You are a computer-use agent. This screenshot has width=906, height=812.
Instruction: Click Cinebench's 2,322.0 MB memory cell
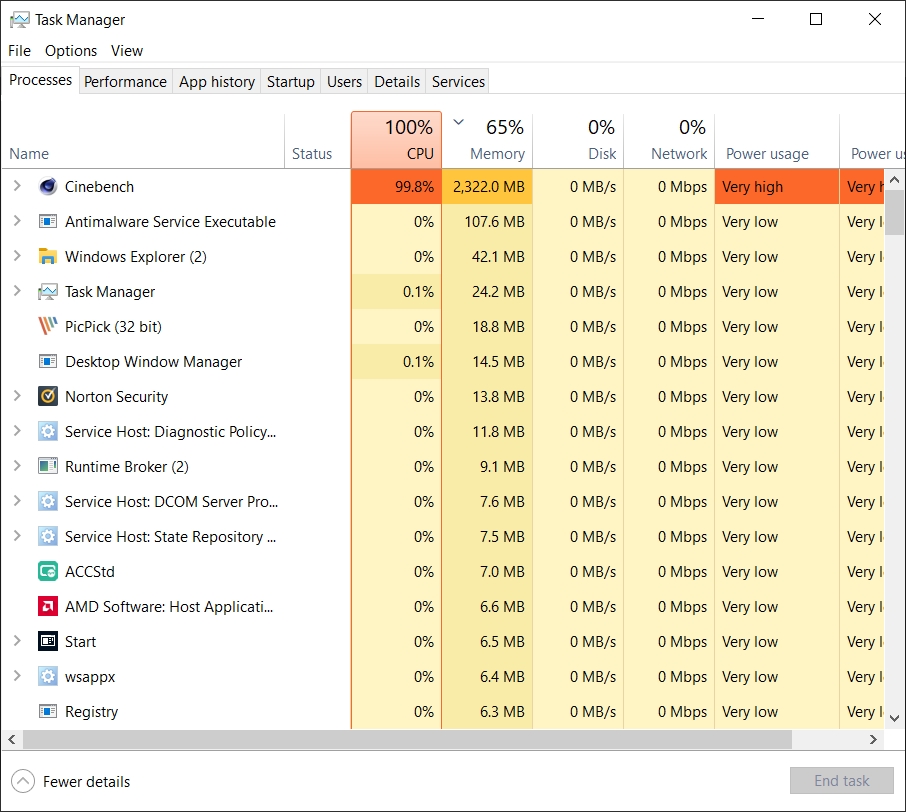(x=487, y=187)
